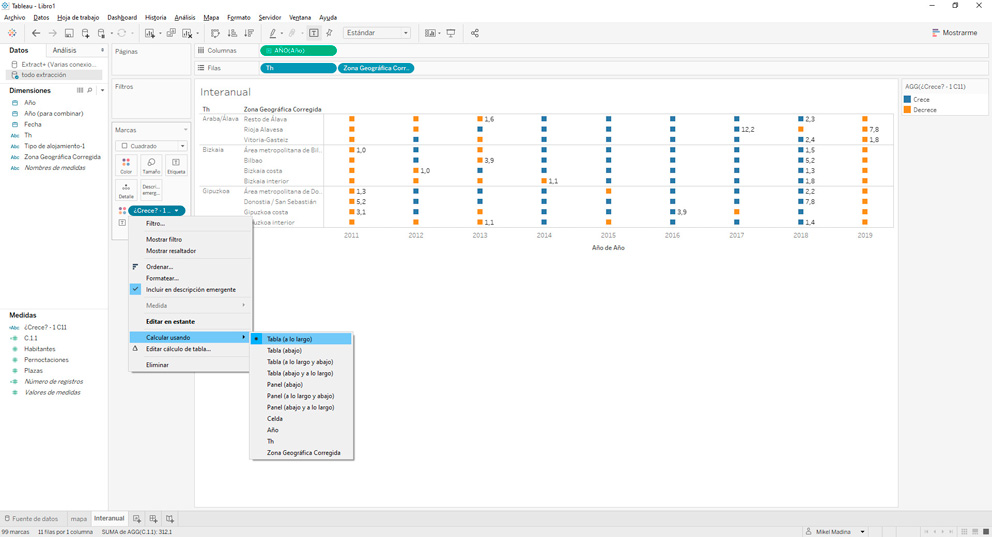Open the Color marks card button

[126, 165]
